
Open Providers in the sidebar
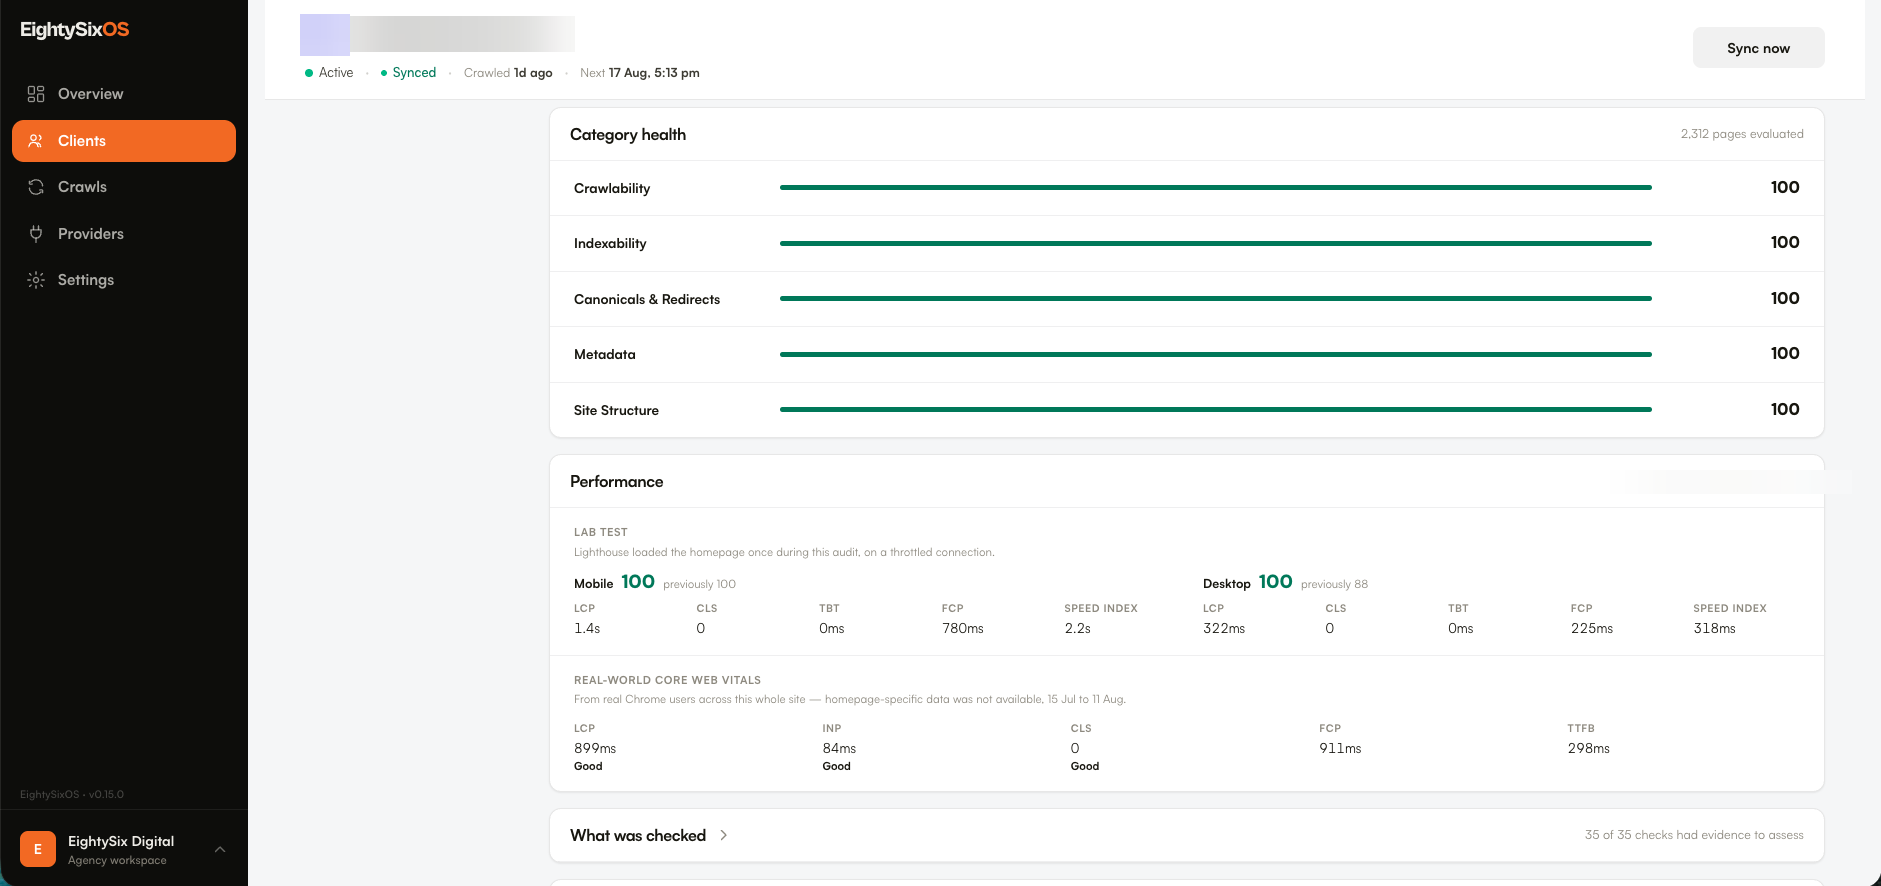tap(124, 234)
